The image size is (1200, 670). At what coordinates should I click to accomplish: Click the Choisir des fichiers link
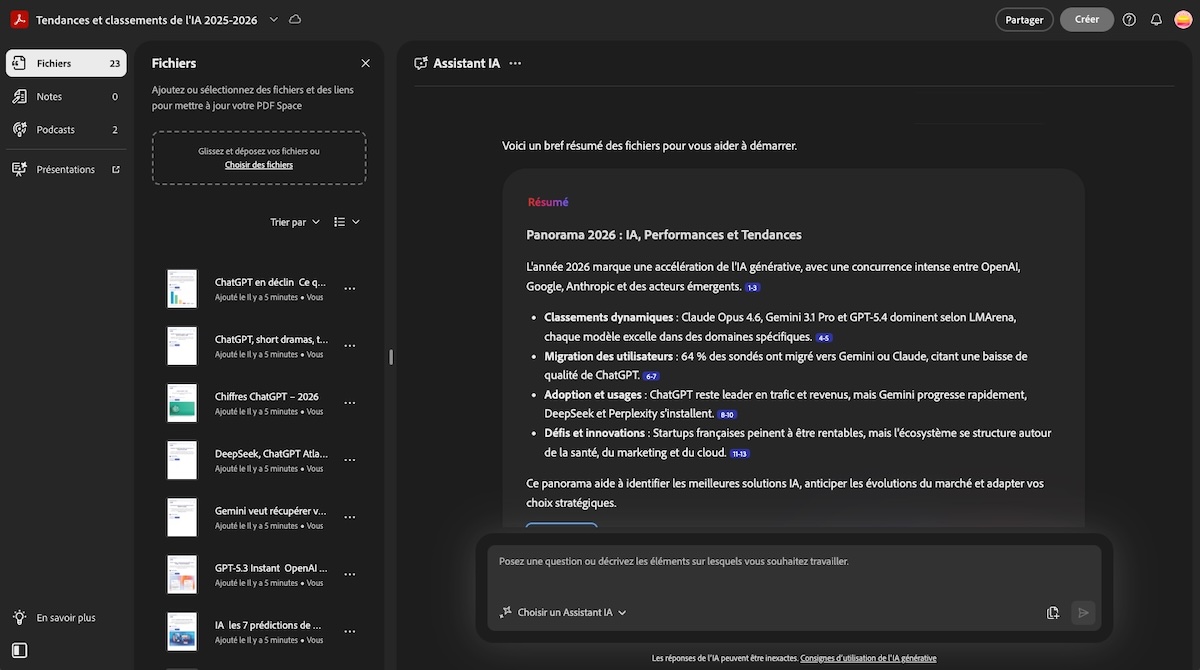(x=259, y=165)
